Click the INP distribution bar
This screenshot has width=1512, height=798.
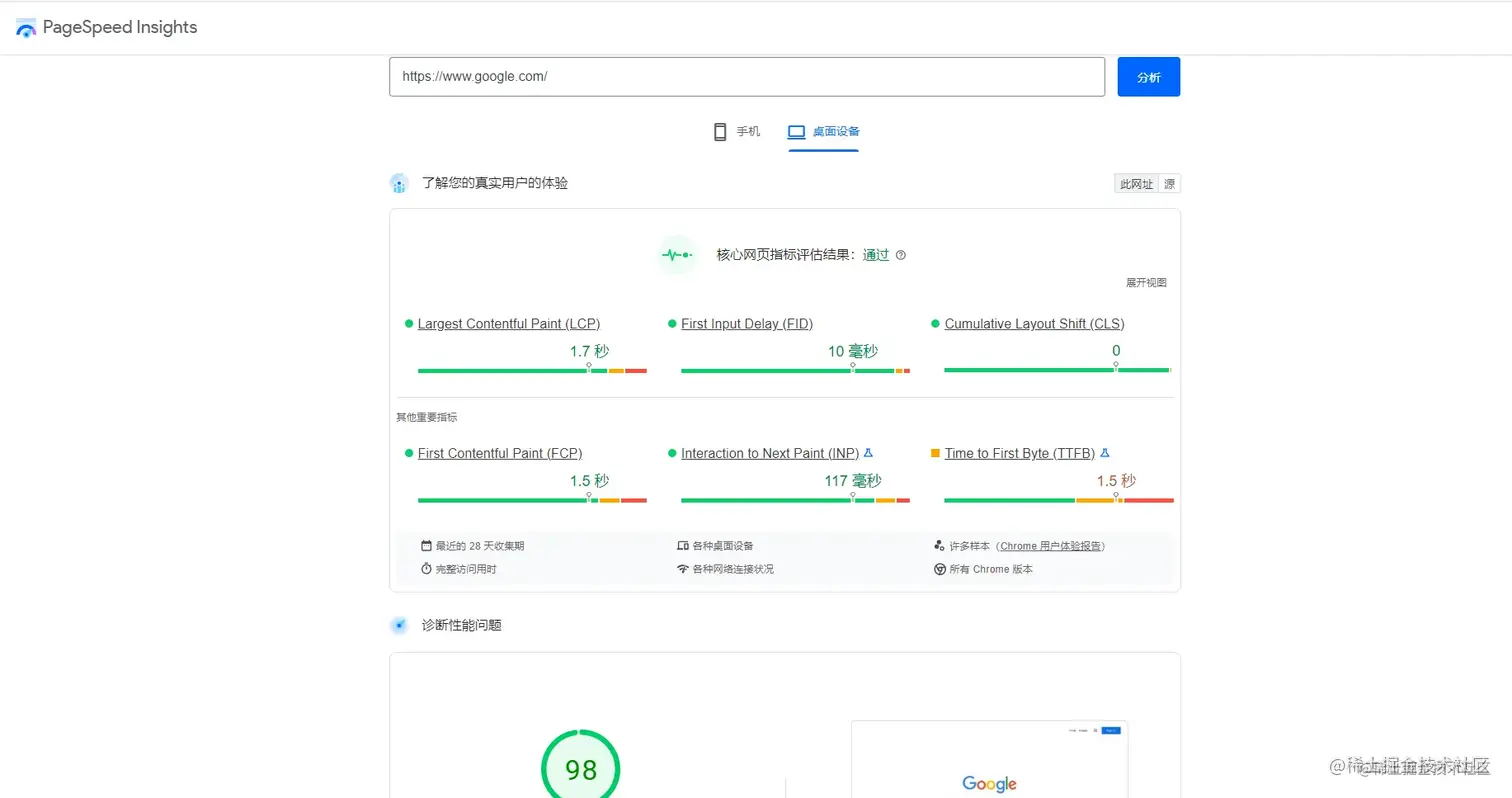[795, 500]
